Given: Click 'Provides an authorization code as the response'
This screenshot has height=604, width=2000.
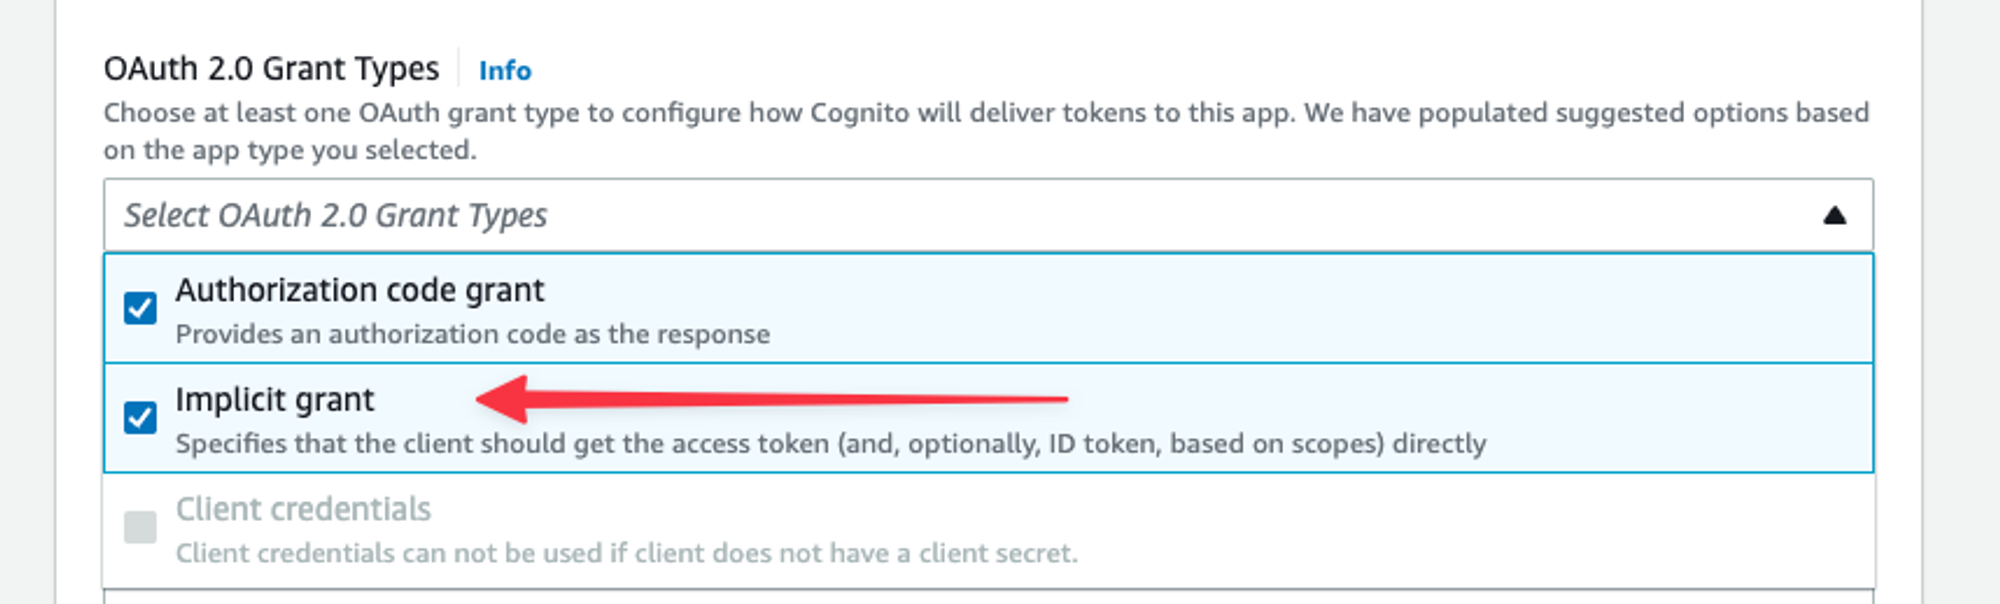Looking at the screenshot, I should pos(473,334).
